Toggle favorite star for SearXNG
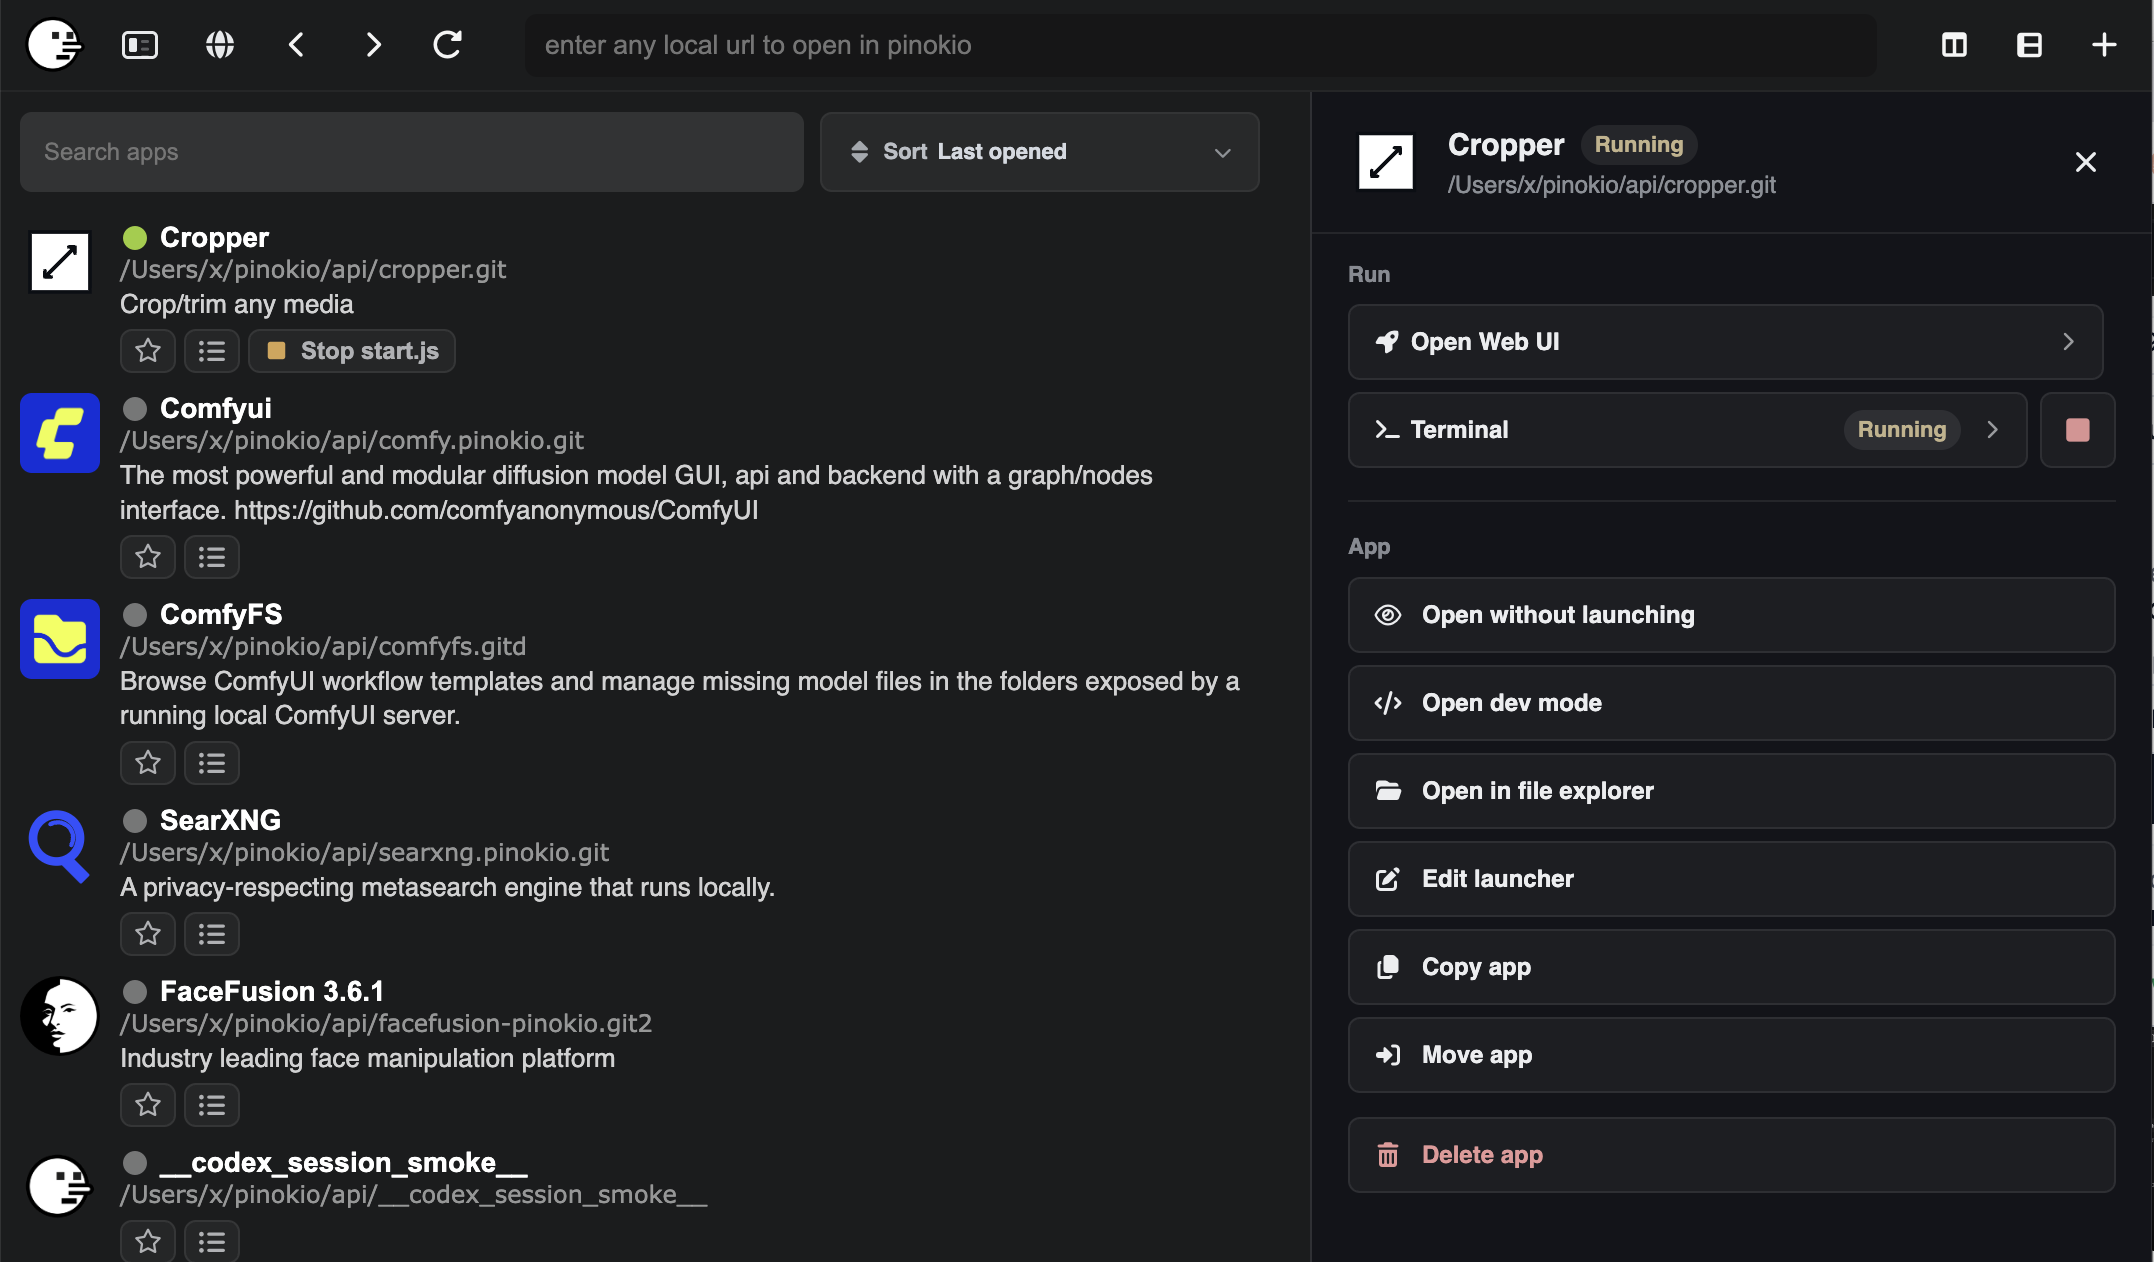 (x=148, y=934)
